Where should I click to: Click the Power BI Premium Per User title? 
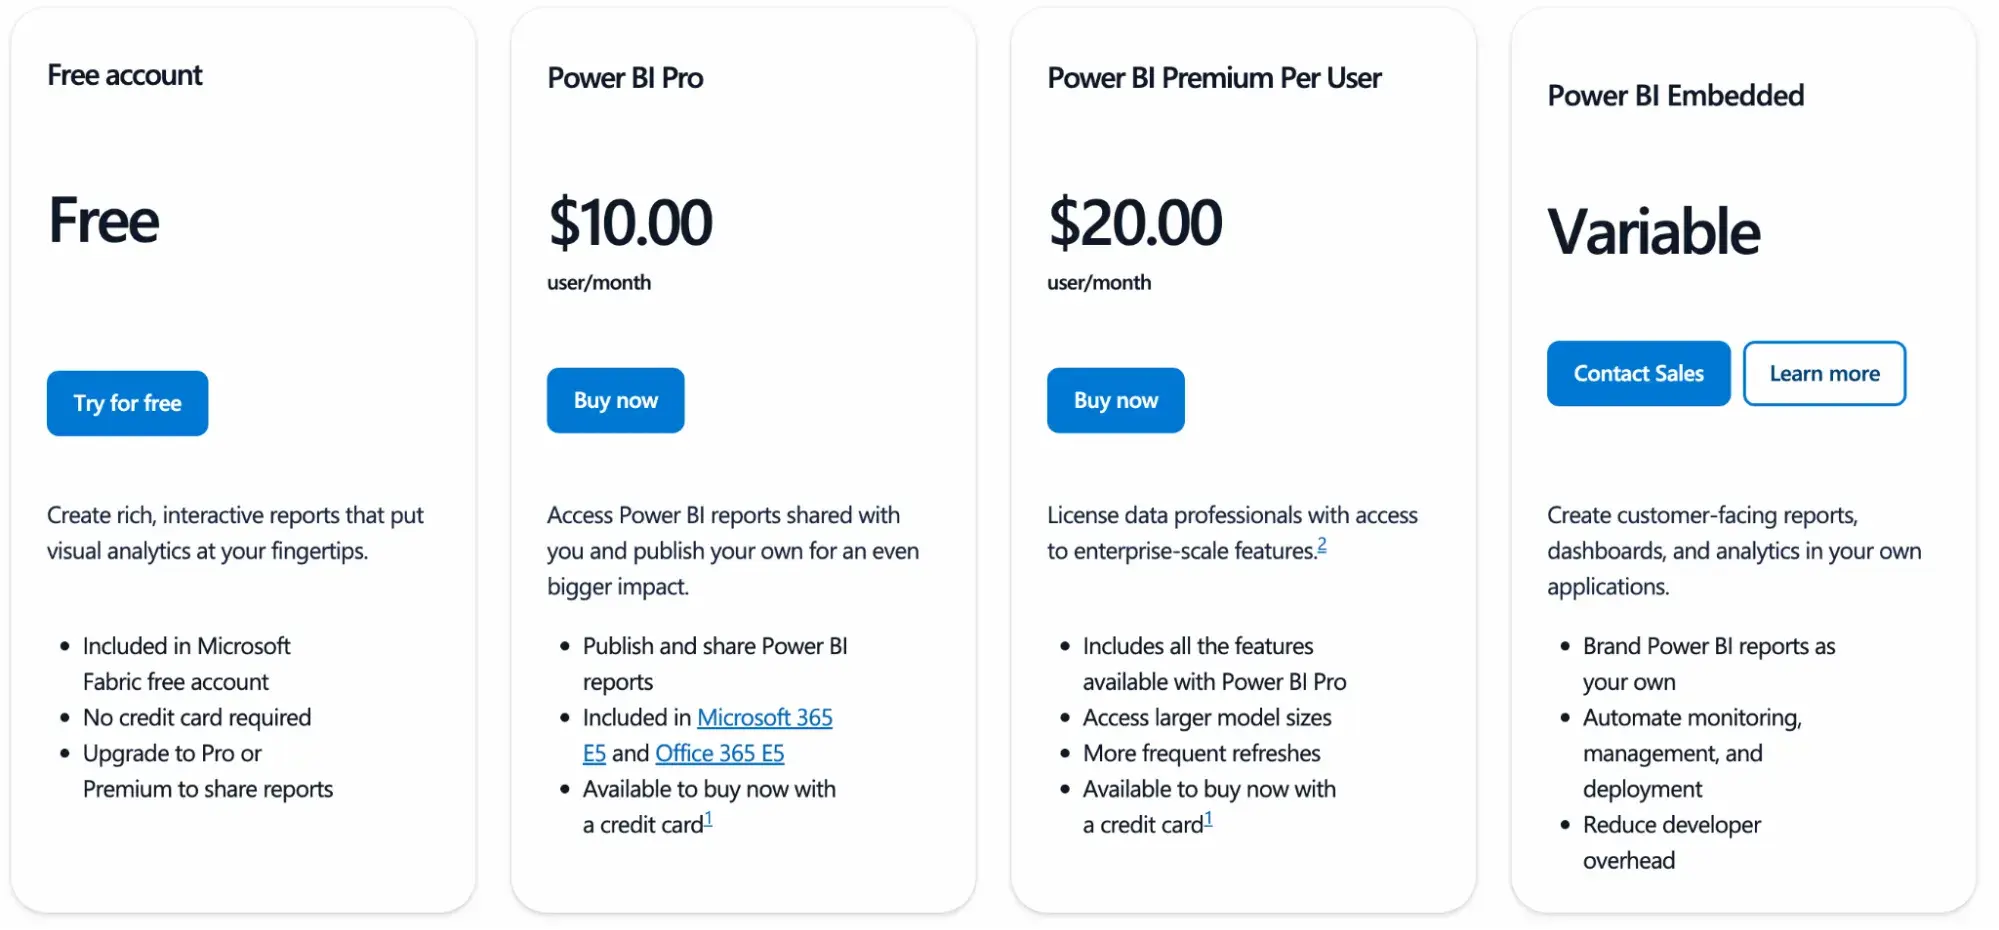[x=1214, y=78]
